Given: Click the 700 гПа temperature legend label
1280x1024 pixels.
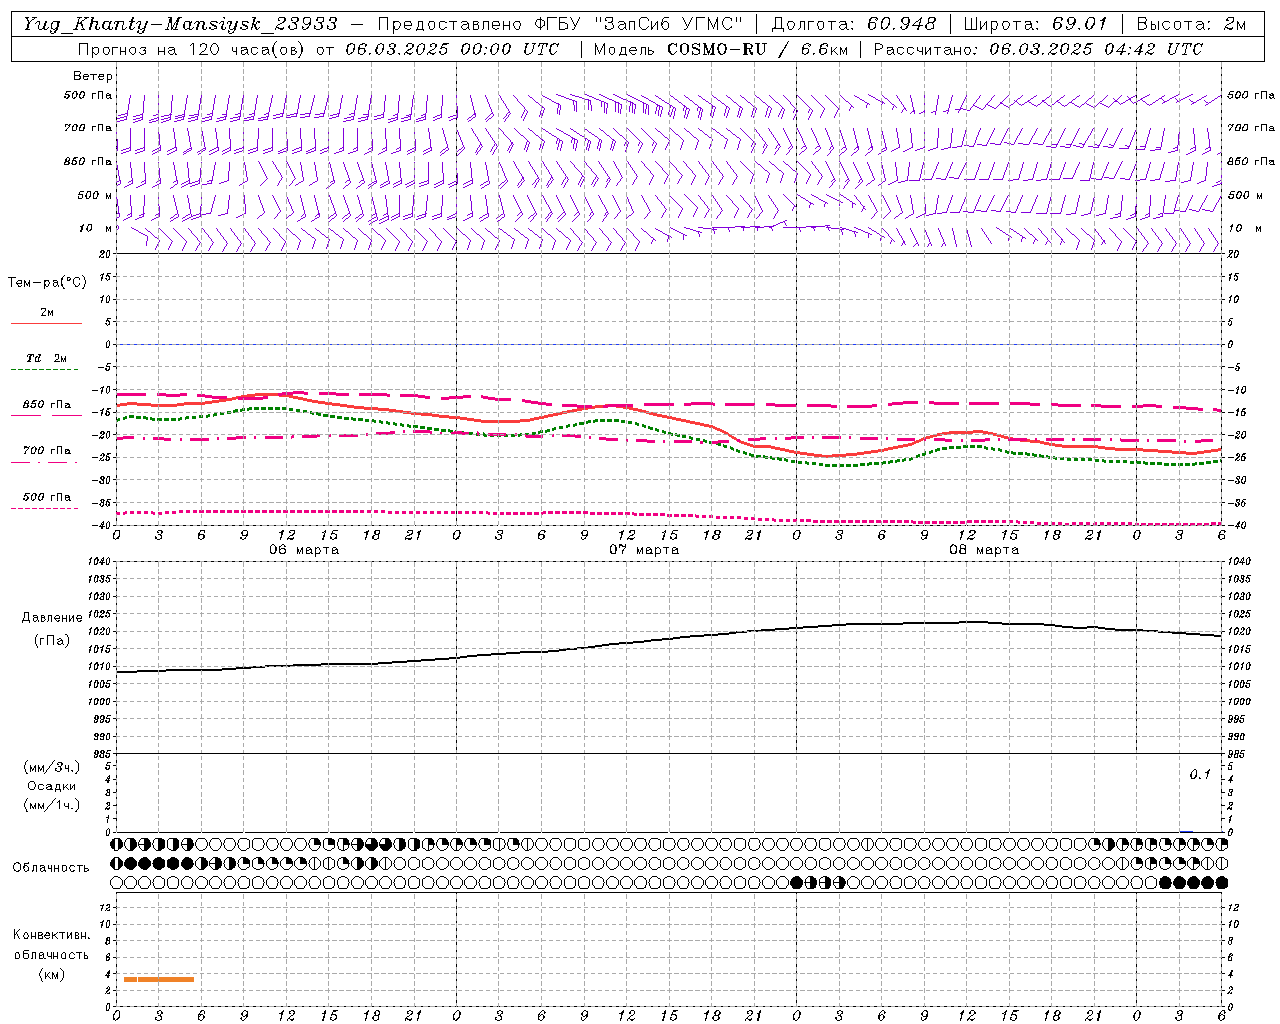Looking at the screenshot, I should click(x=46, y=451).
